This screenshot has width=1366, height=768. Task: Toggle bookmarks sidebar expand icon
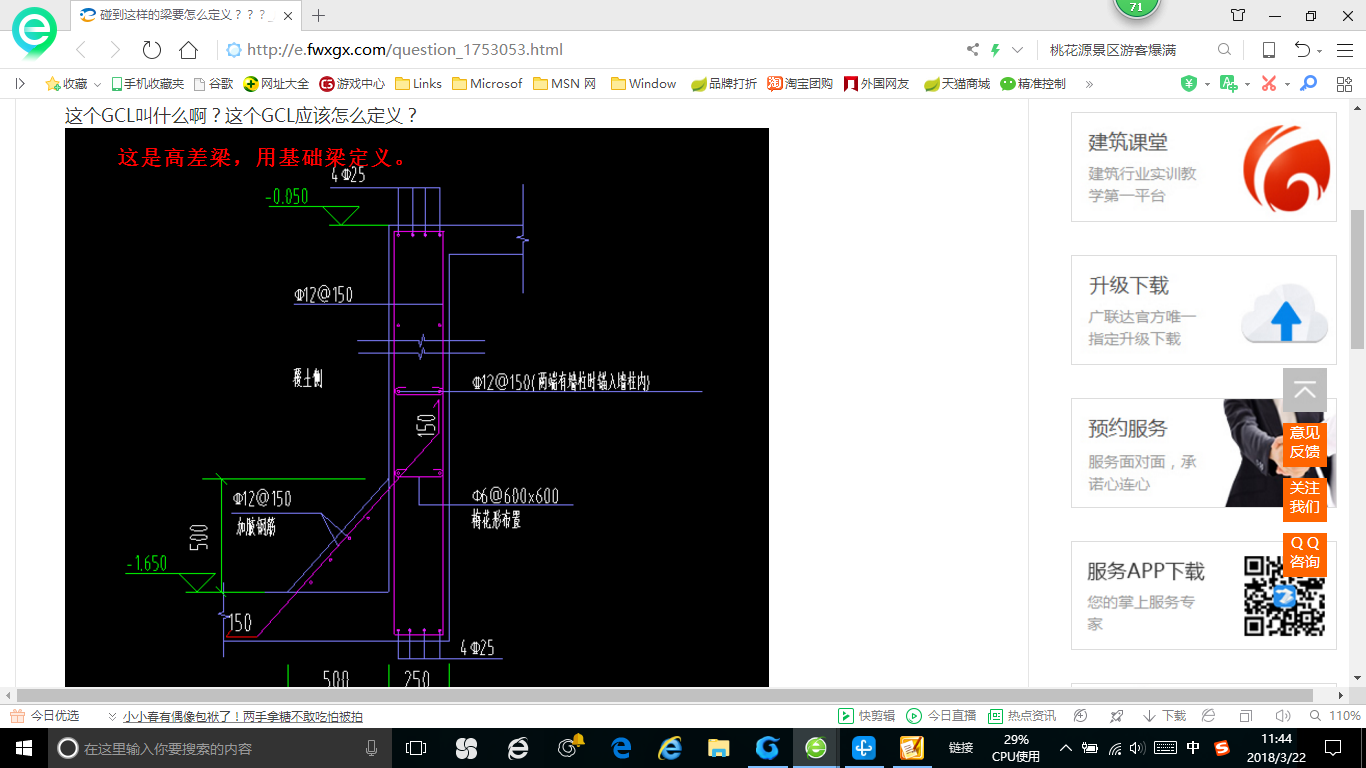[x=20, y=84]
